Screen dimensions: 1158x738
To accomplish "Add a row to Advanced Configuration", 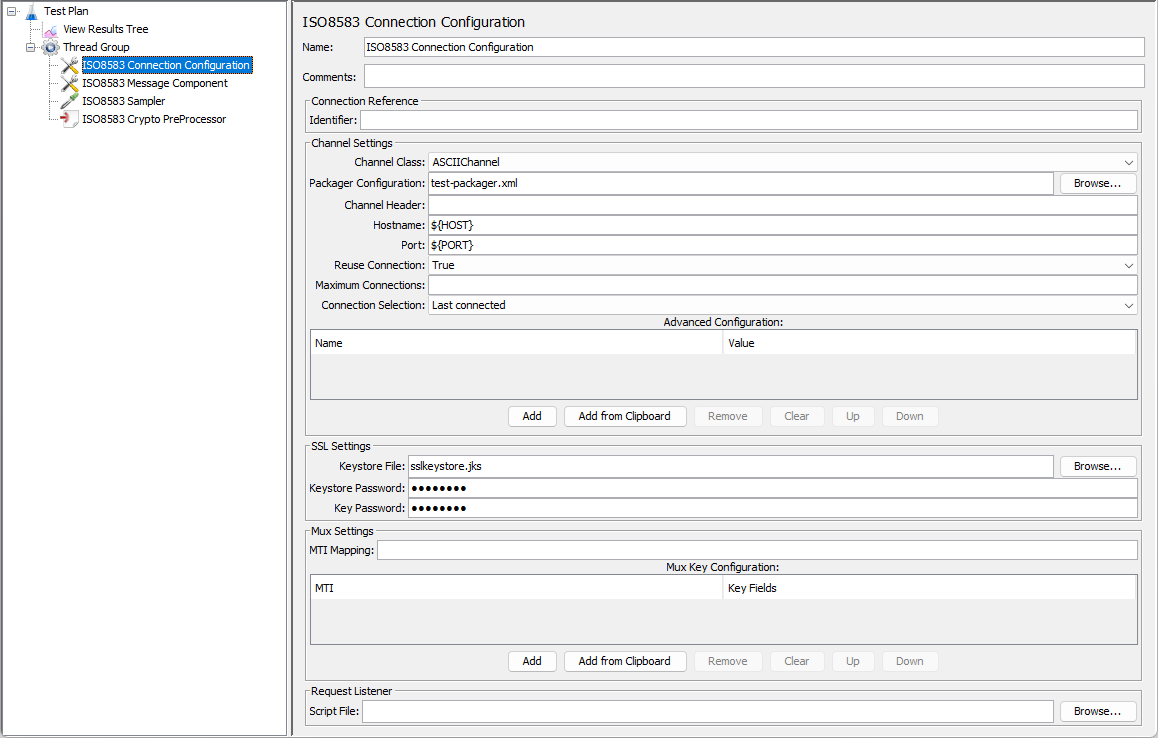I will (532, 417).
